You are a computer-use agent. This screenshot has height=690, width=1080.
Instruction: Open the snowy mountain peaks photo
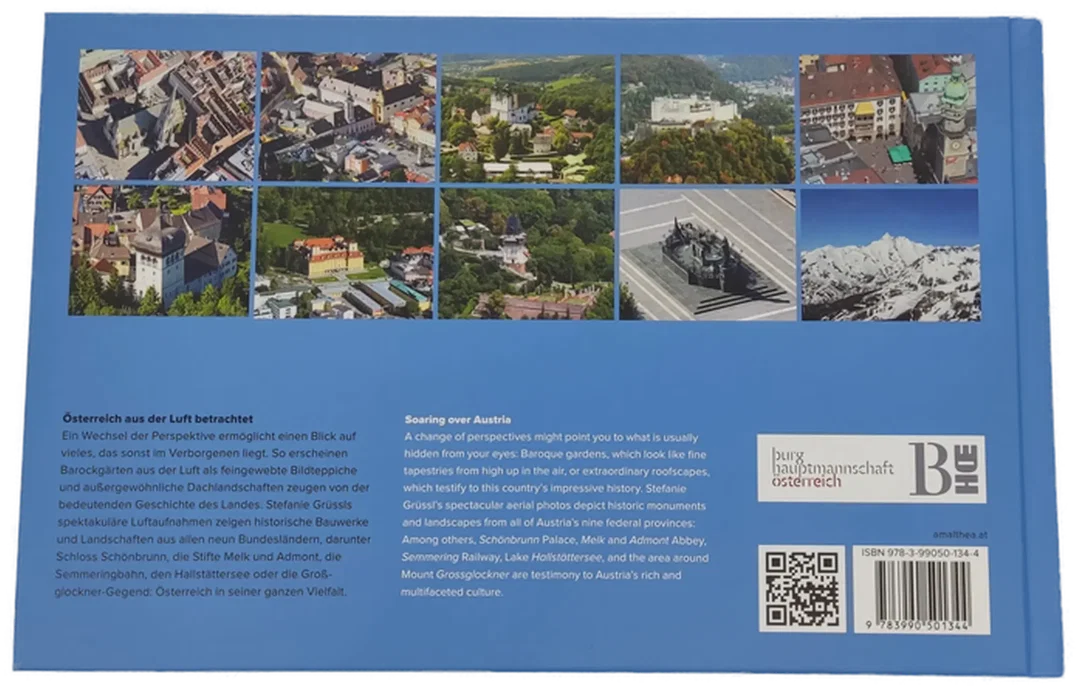891,255
